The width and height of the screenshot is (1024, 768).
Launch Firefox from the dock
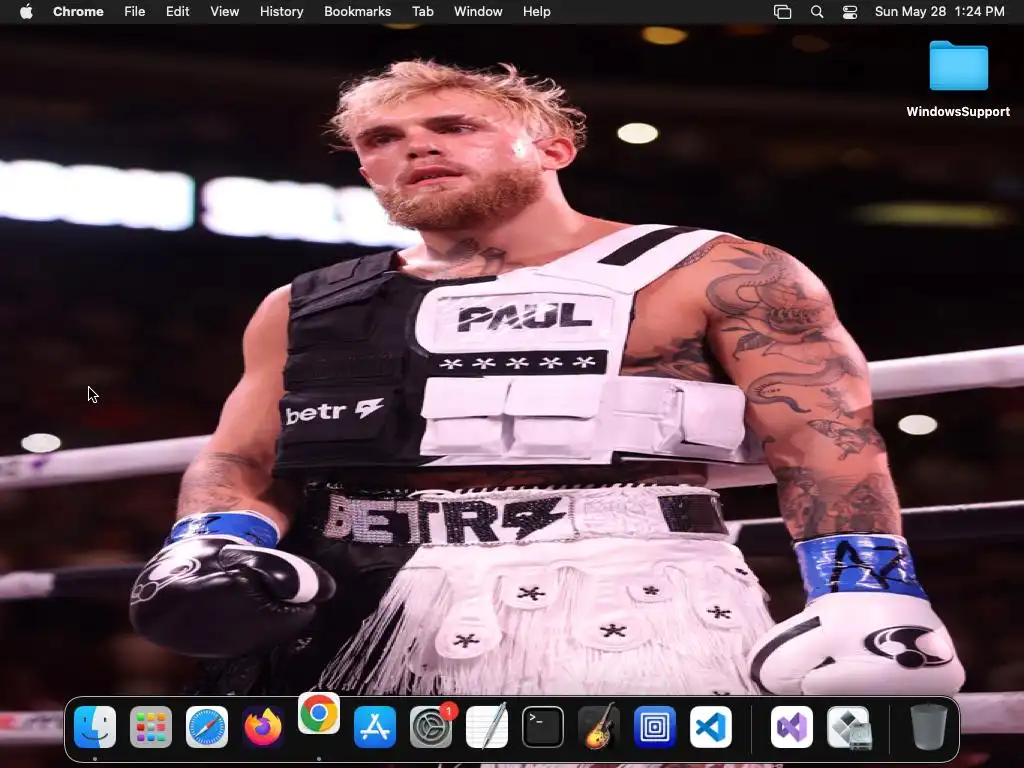point(263,727)
